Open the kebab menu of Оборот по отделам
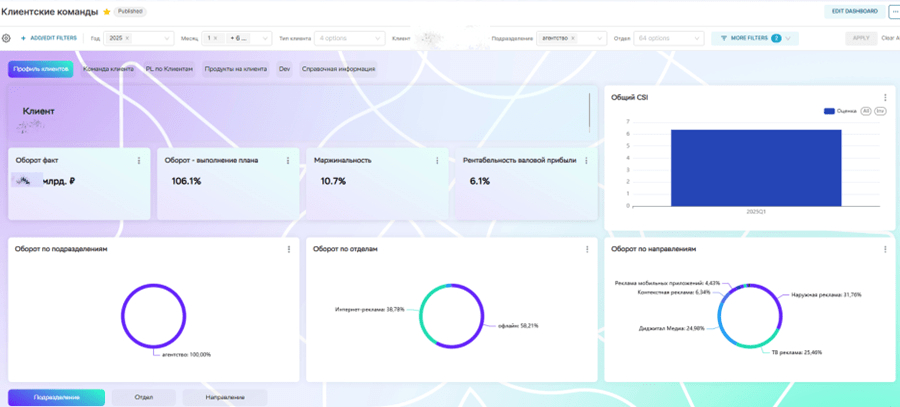900x407 pixels. tap(587, 249)
